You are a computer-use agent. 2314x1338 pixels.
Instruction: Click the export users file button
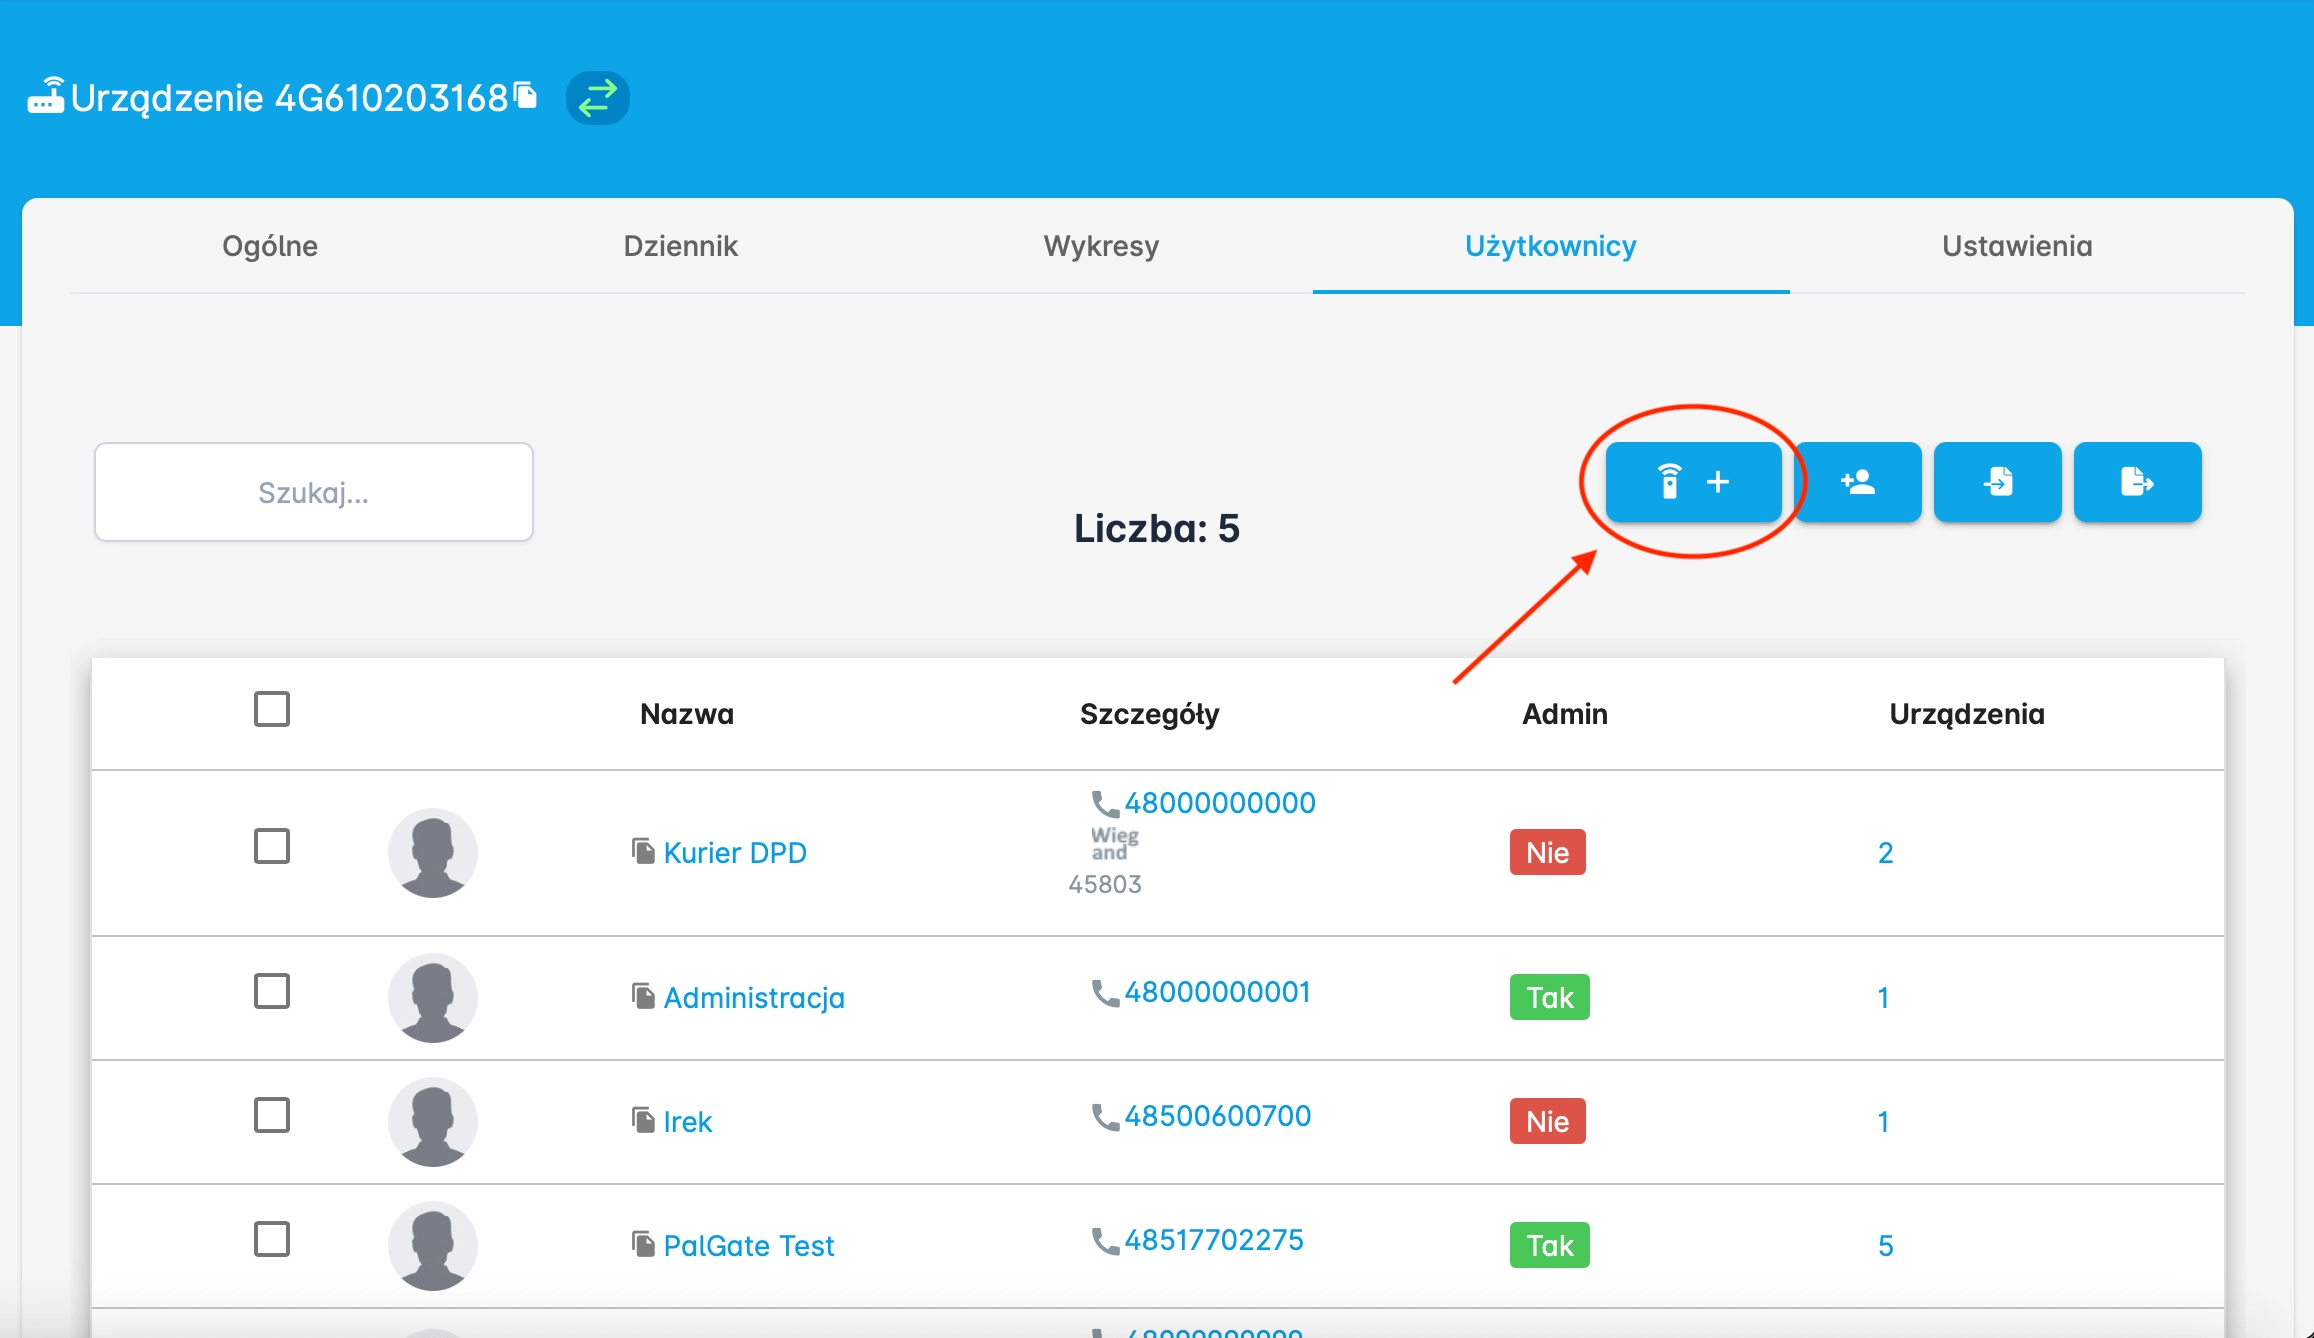coord(2137,482)
